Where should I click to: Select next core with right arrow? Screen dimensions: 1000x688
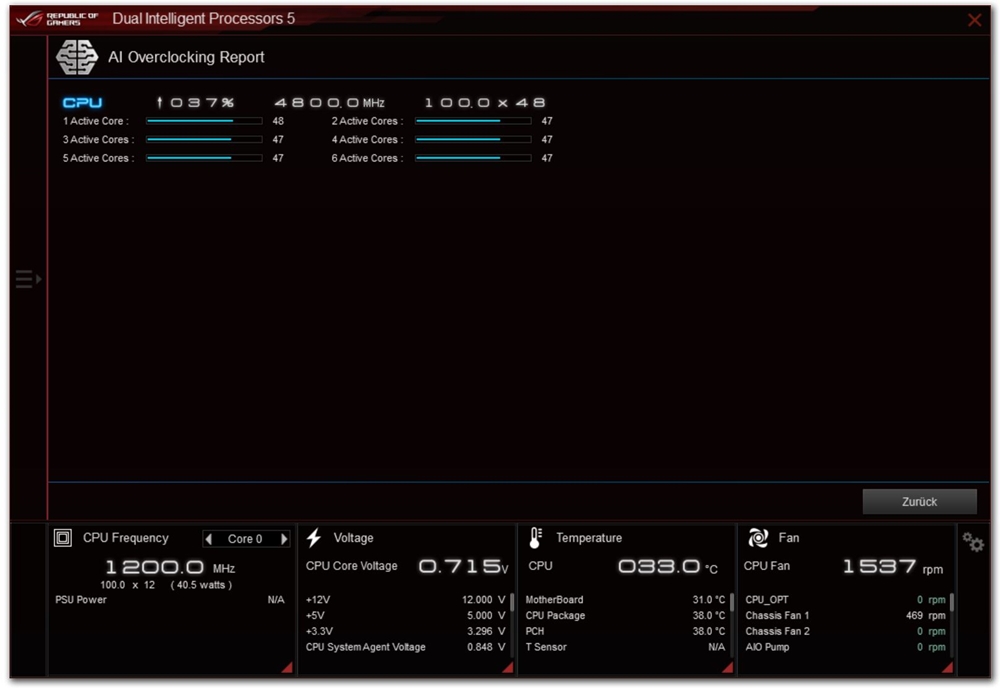[284, 539]
